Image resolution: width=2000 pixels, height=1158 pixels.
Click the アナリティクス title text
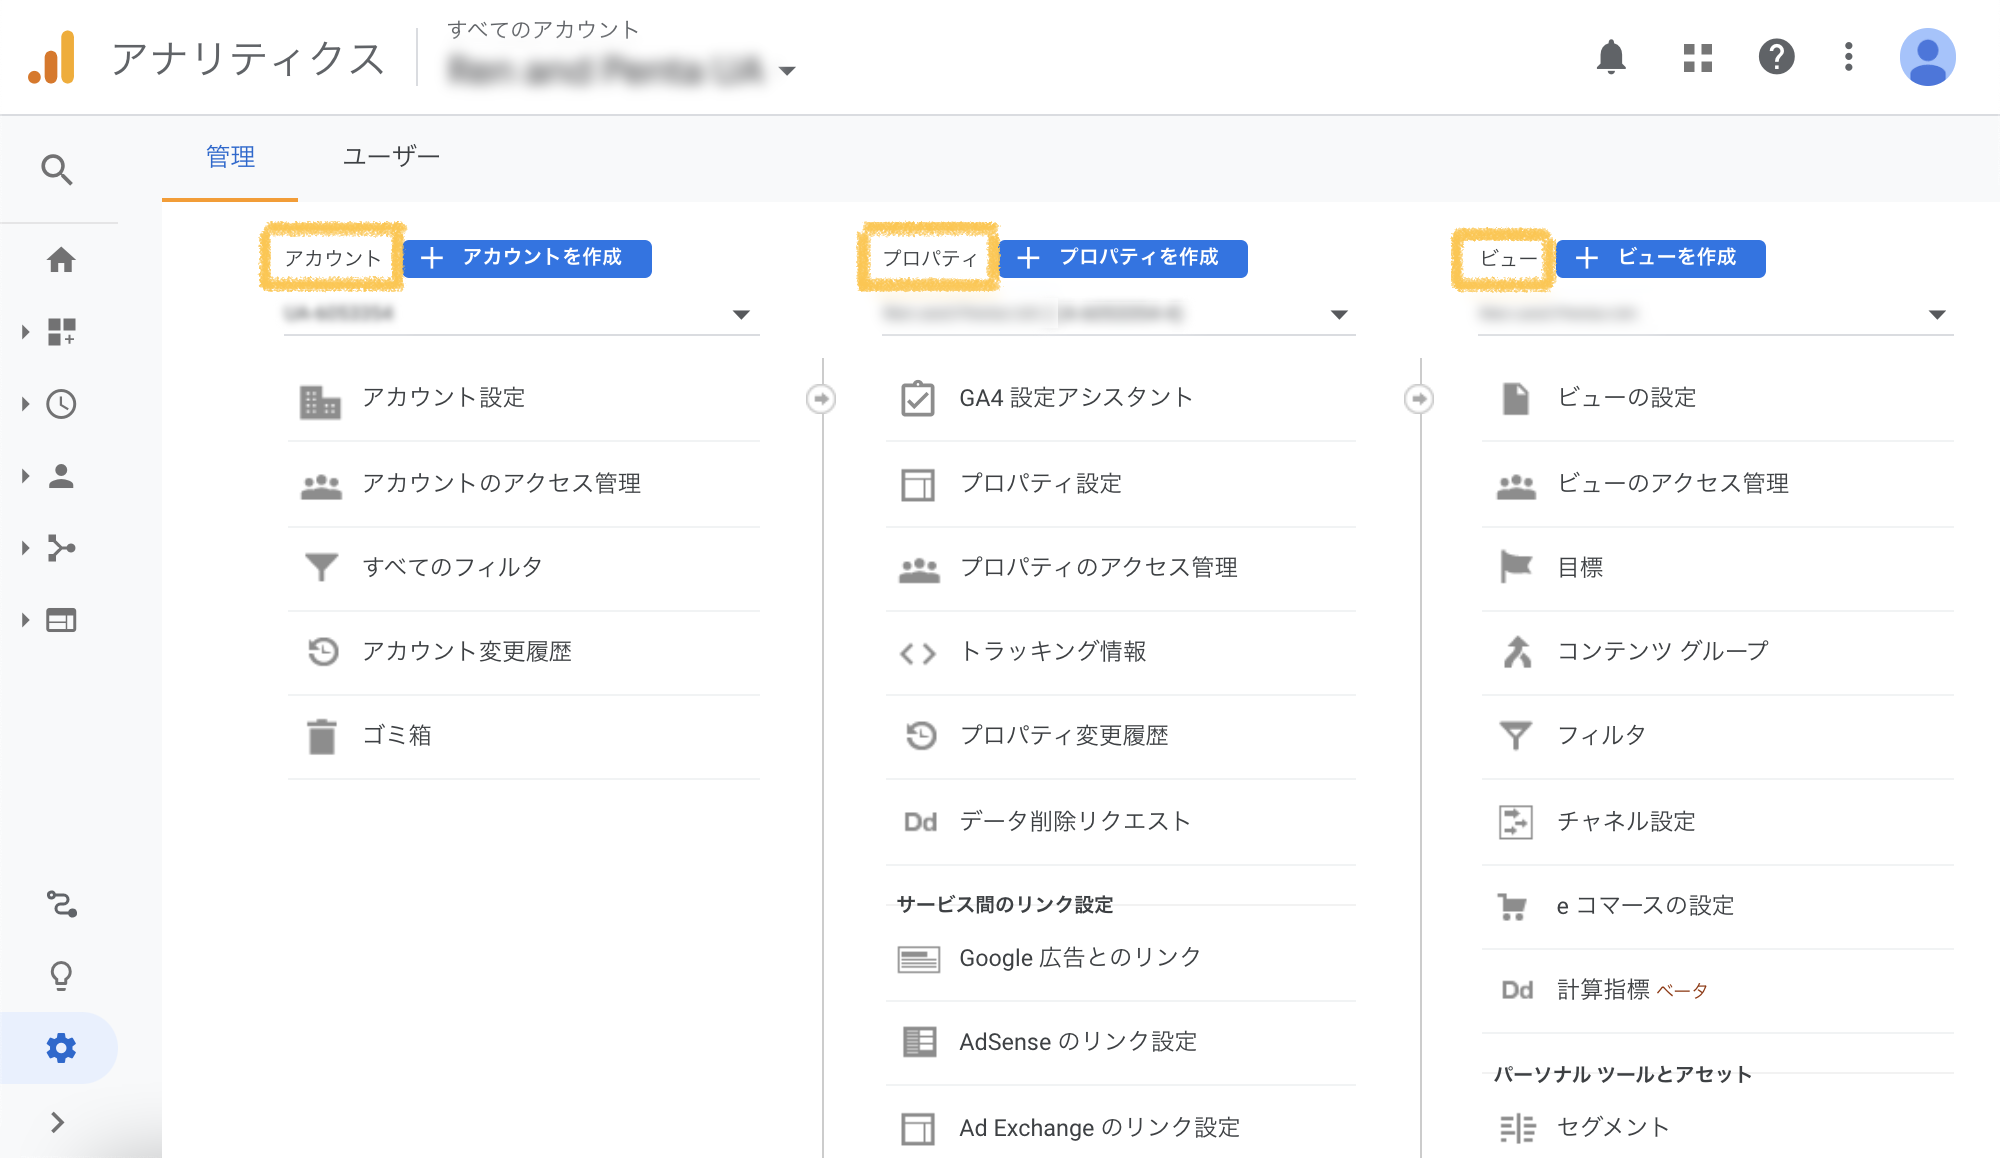(248, 59)
